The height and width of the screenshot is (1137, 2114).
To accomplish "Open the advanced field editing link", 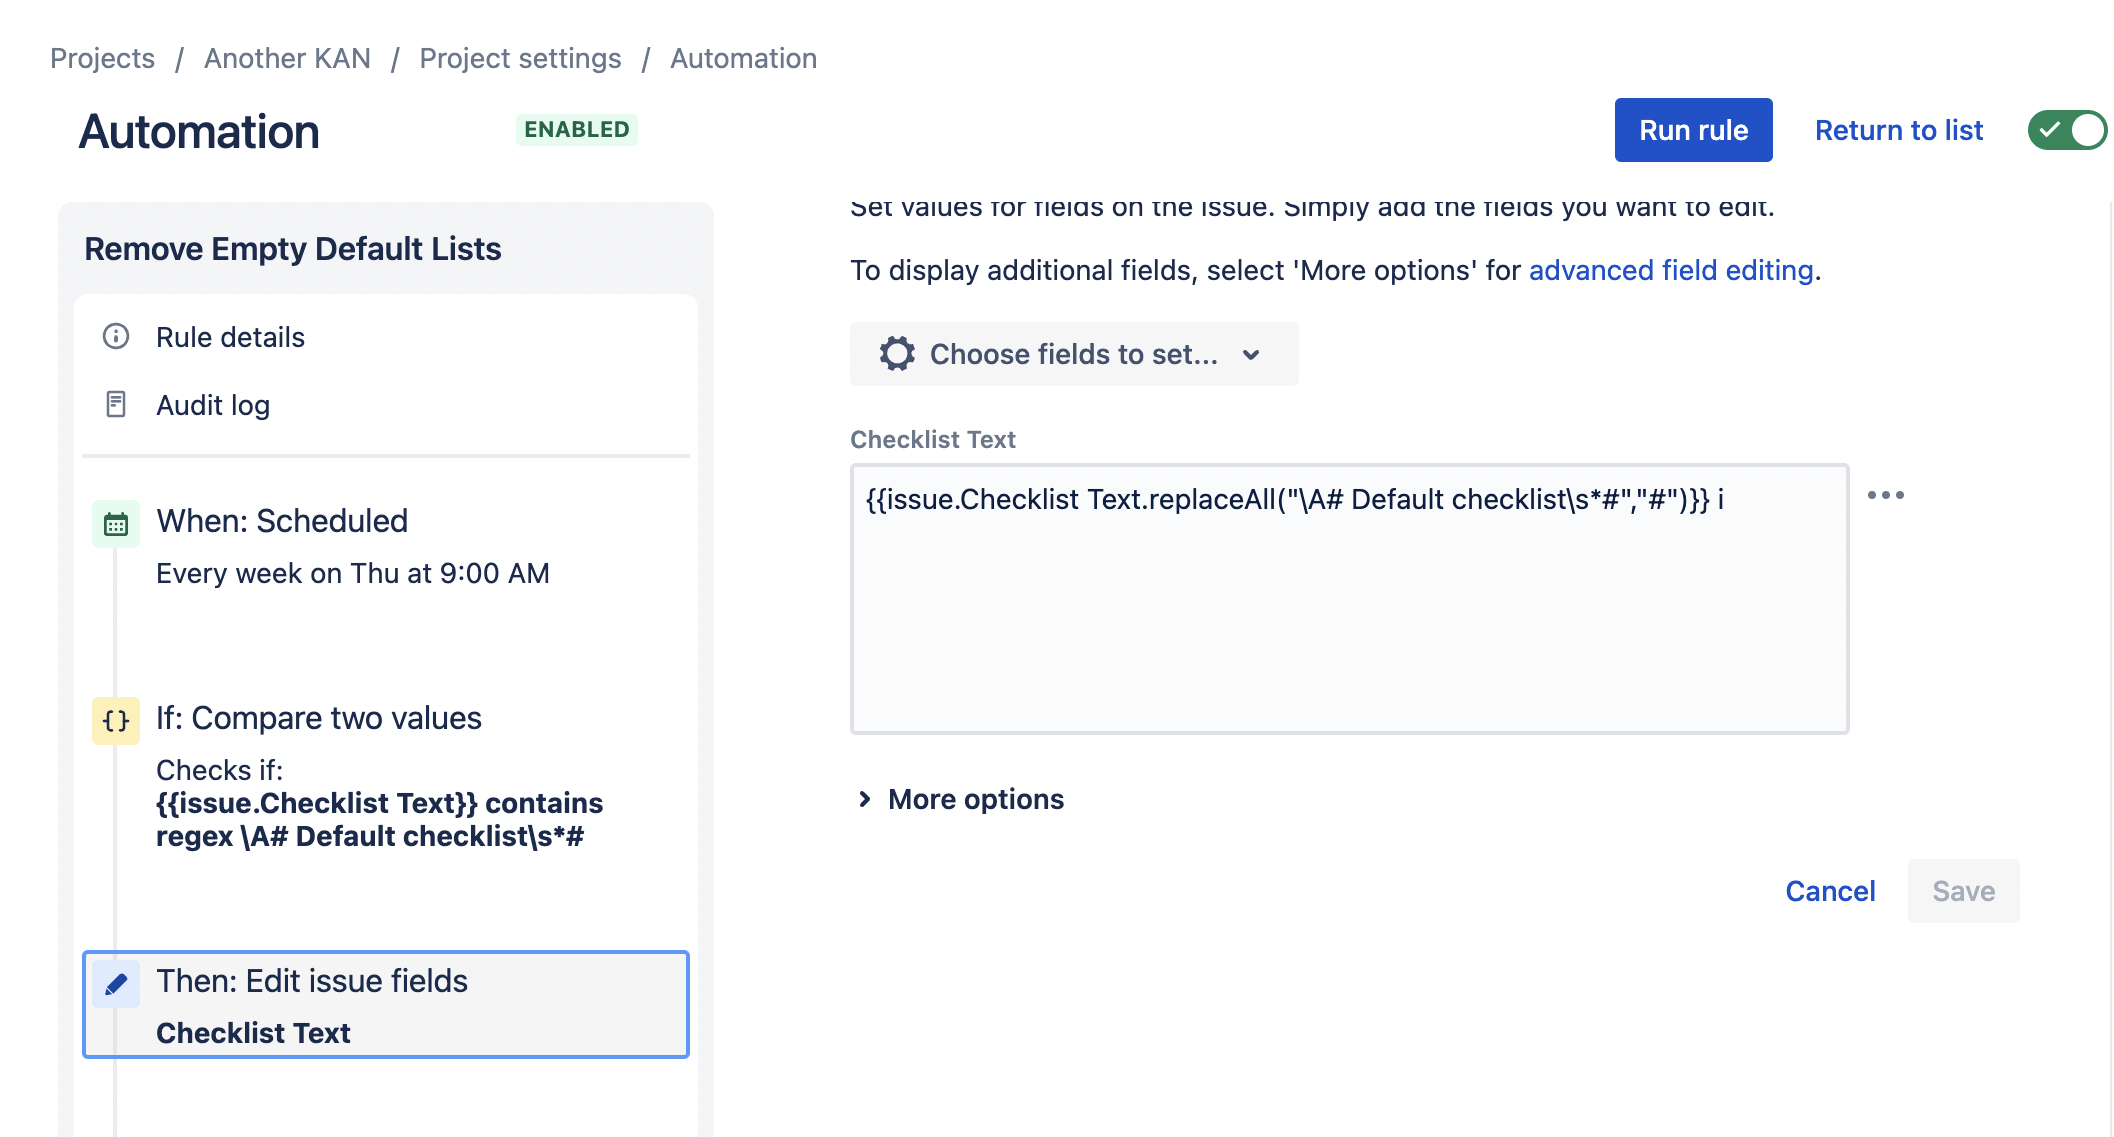I will point(1670,270).
